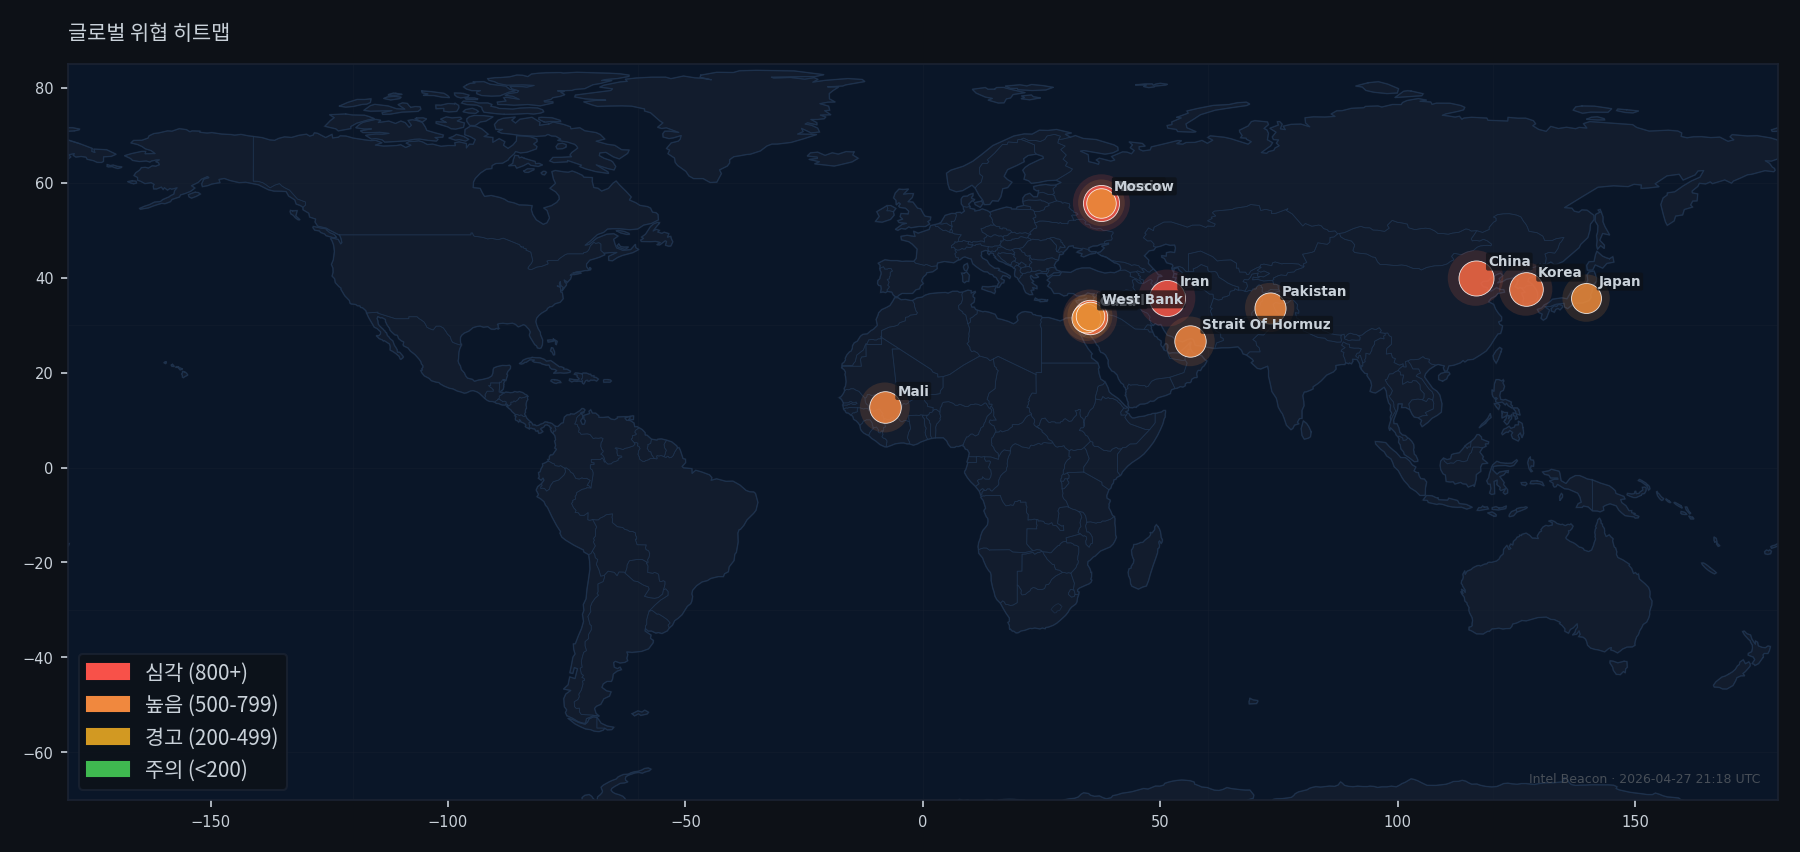Click the Iran label text

pyautogui.click(x=1194, y=281)
